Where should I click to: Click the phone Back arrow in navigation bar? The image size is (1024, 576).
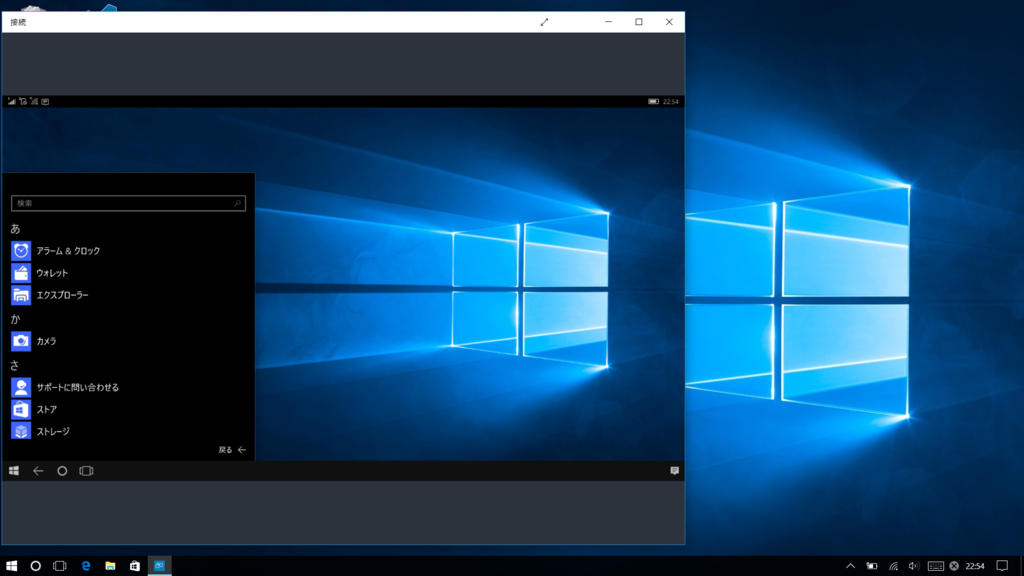pos(38,471)
